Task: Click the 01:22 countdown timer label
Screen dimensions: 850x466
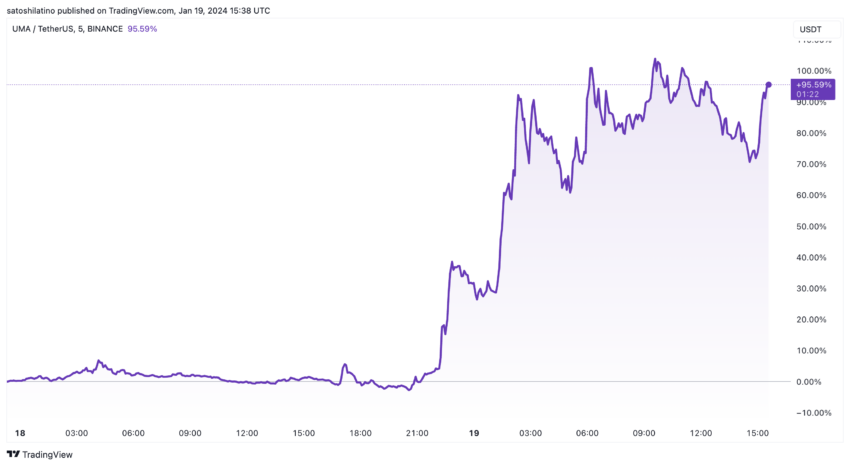Action: tap(807, 94)
